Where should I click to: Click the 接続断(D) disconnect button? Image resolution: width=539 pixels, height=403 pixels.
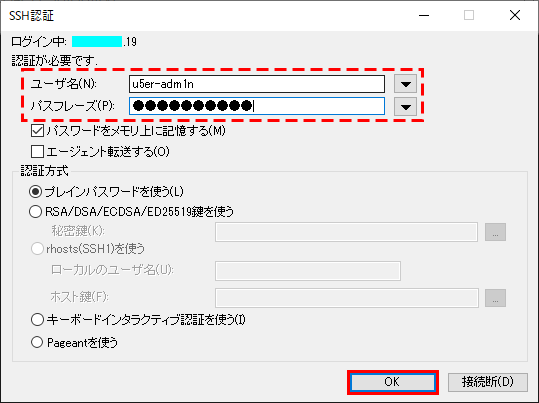(x=487, y=382)
